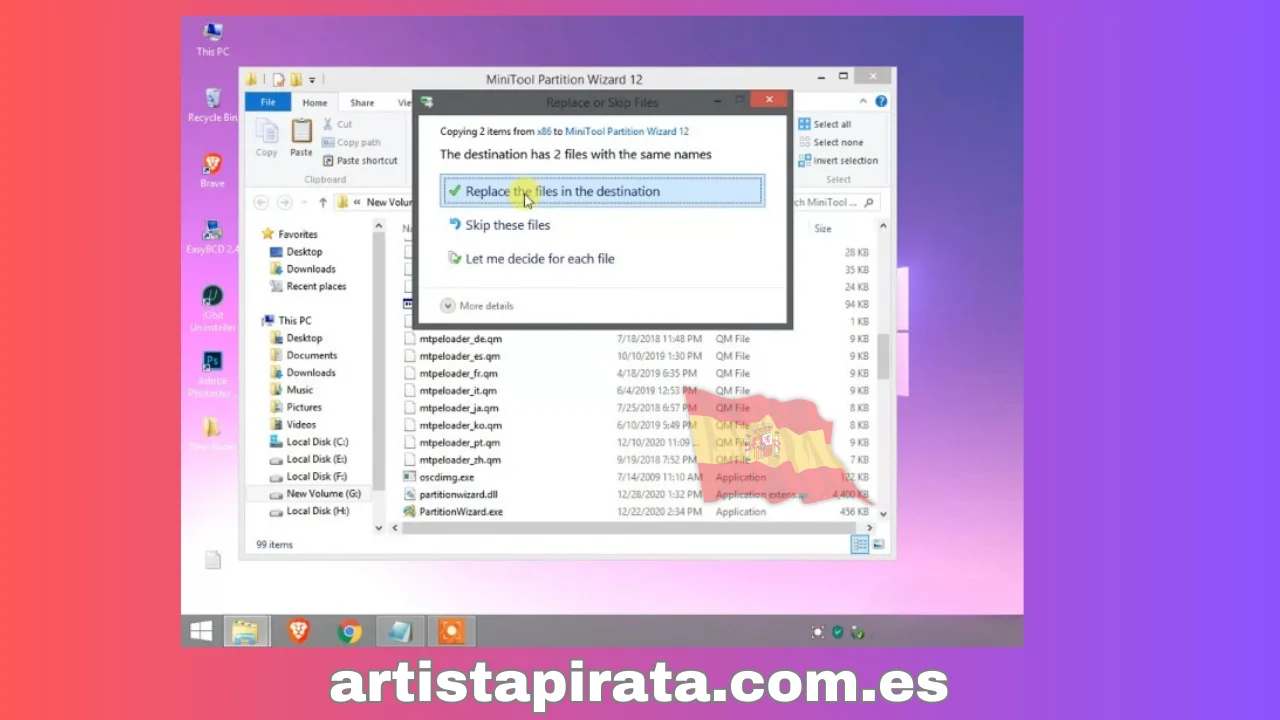Open Downloads under Favorites
This screenshot has width=1280, height=720.
click(303, 269)
